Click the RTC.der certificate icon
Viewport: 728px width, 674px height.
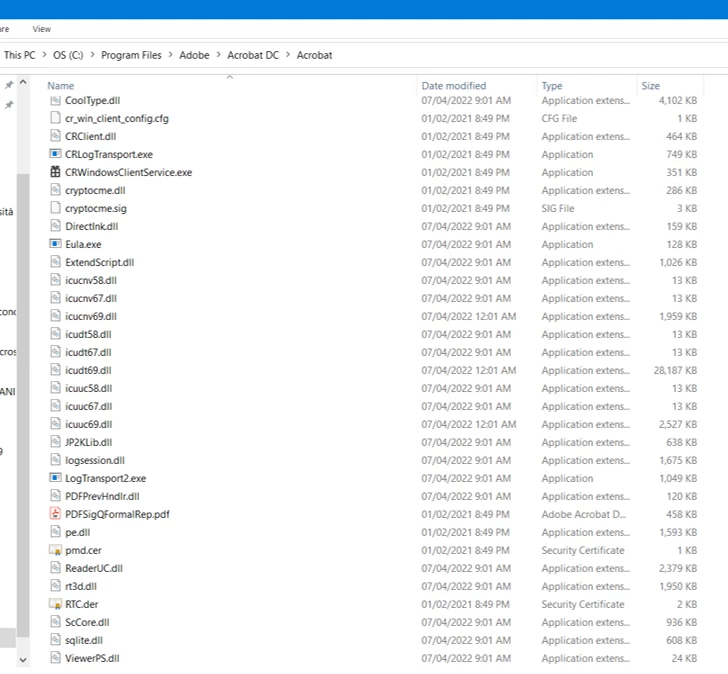(55, 604)
